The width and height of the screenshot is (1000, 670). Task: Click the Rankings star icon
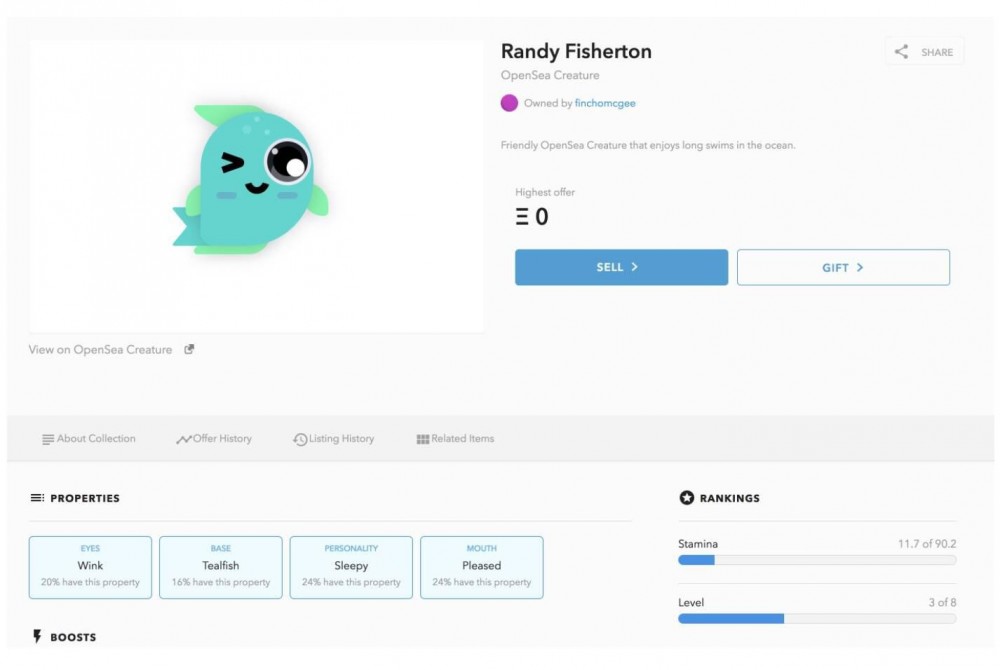coord(687,498)
